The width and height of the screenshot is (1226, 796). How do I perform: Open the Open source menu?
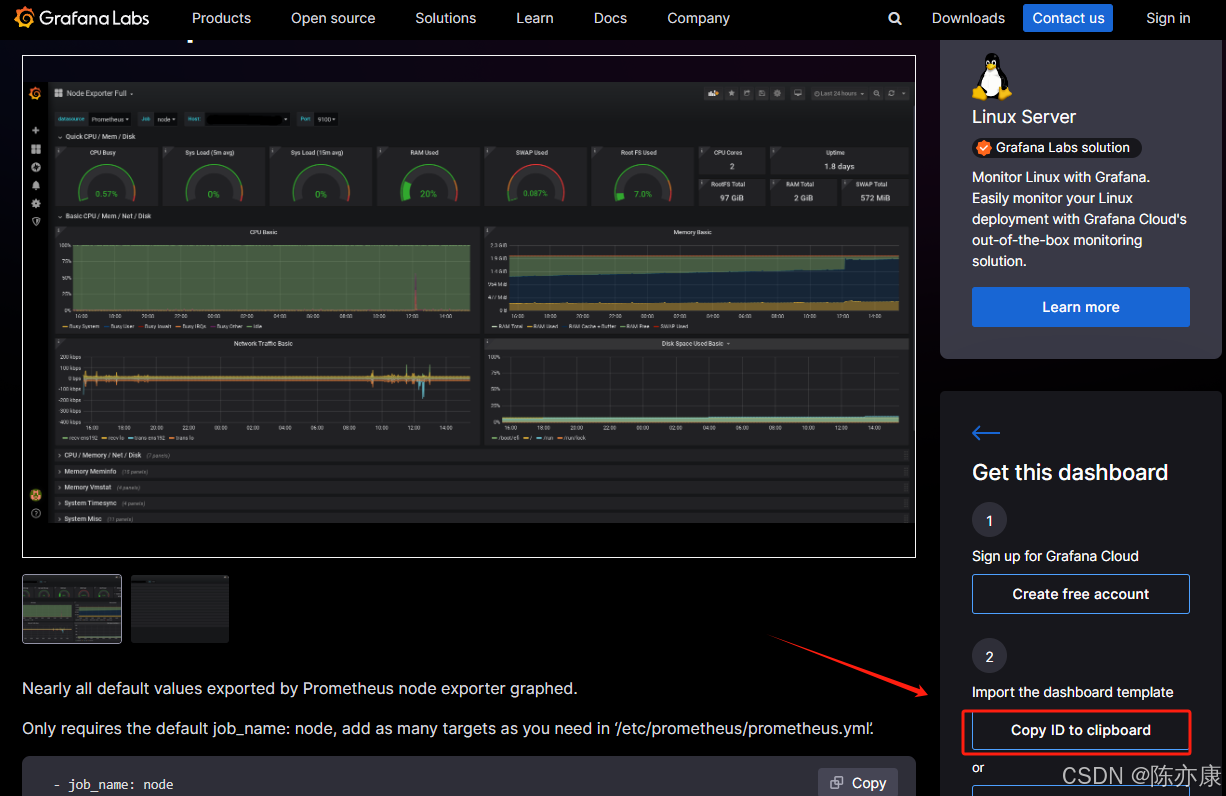click(333, 18)
